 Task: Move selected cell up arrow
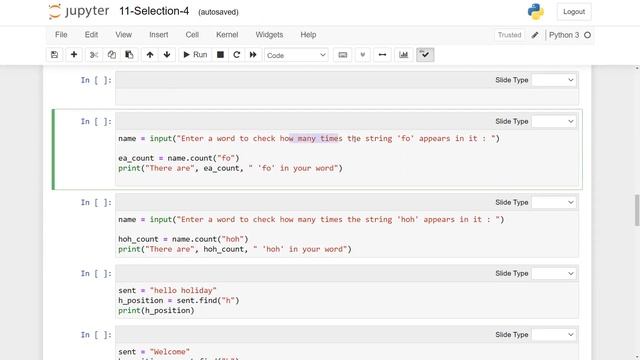pos(150,55)
